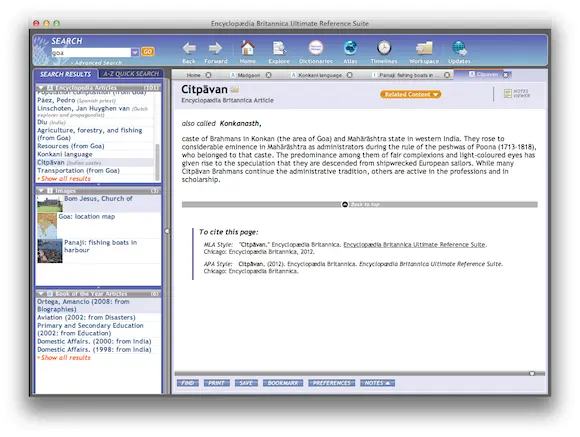Close the Citpavan tab

[x=506, y=75]
